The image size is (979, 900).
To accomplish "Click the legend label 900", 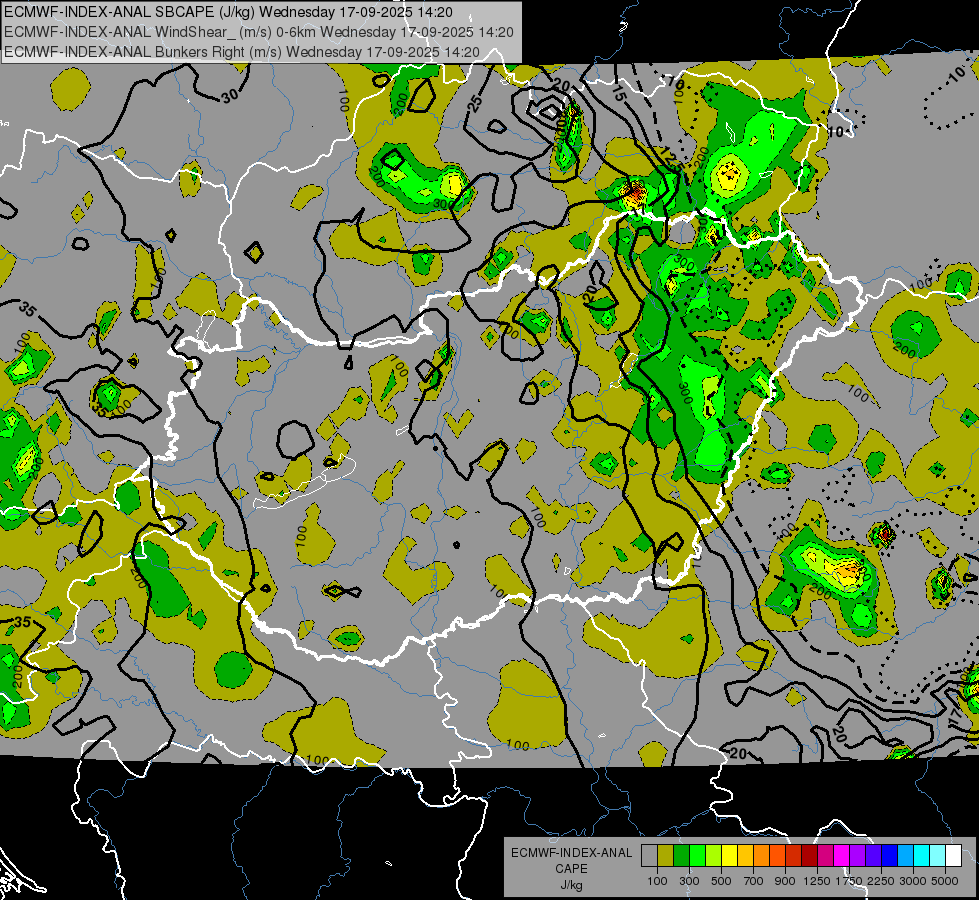I will [785, 881].
